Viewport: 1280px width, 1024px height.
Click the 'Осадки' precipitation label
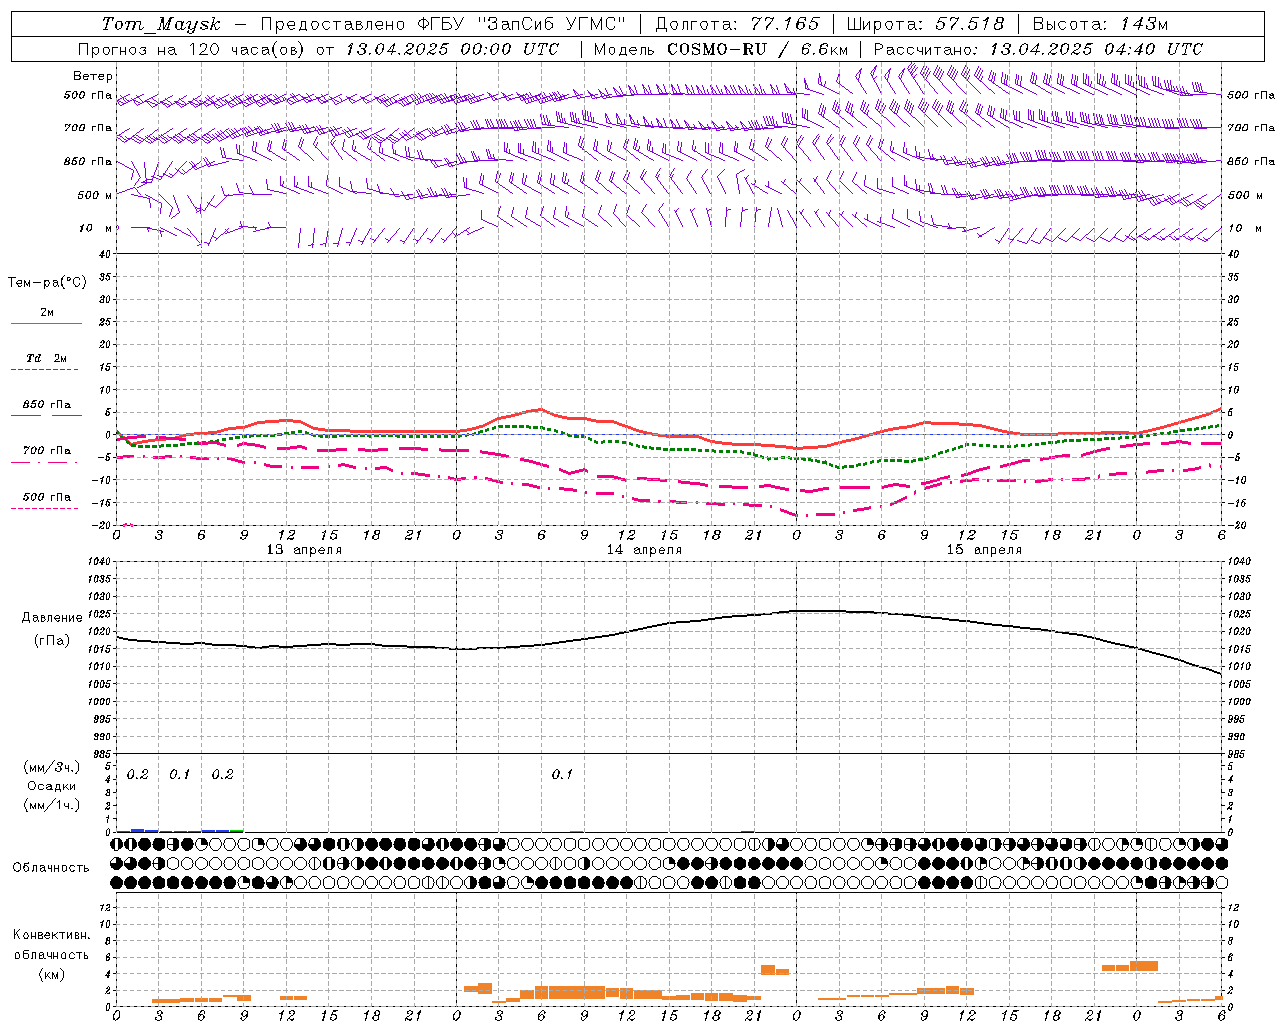[x=52, y=786]
